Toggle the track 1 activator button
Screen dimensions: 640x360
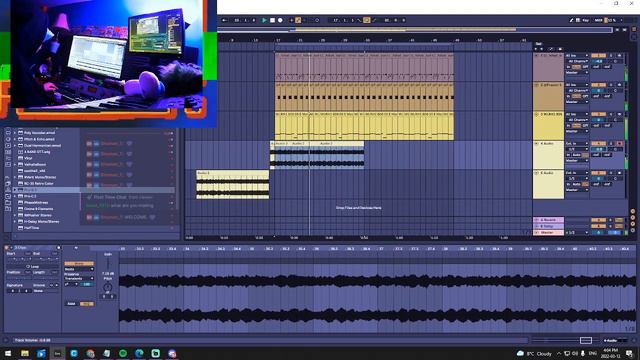point(598,56)
